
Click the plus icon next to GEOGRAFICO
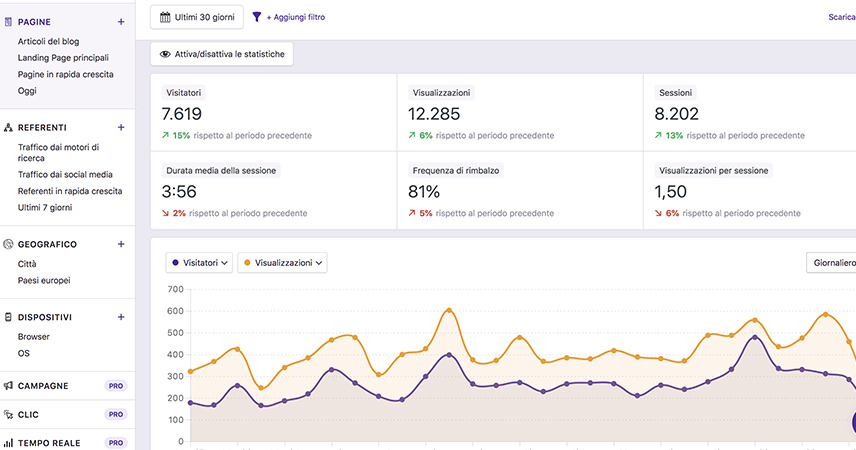(x=121, y=244)
